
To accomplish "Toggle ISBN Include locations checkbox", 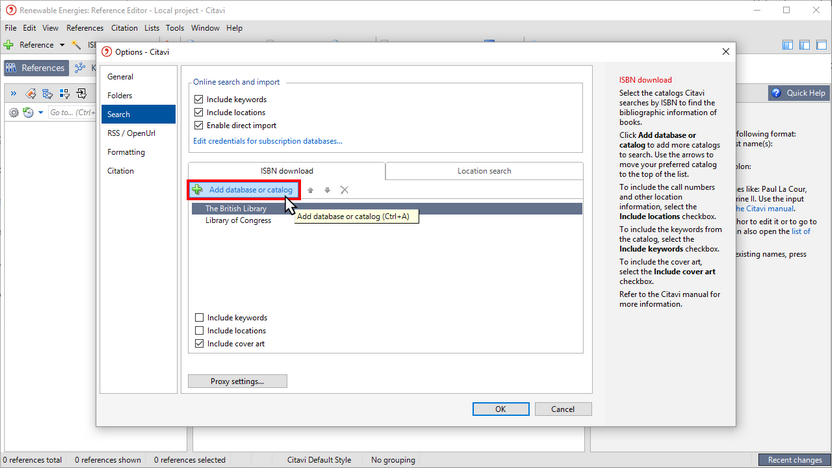I will click(x=199, y=331).
